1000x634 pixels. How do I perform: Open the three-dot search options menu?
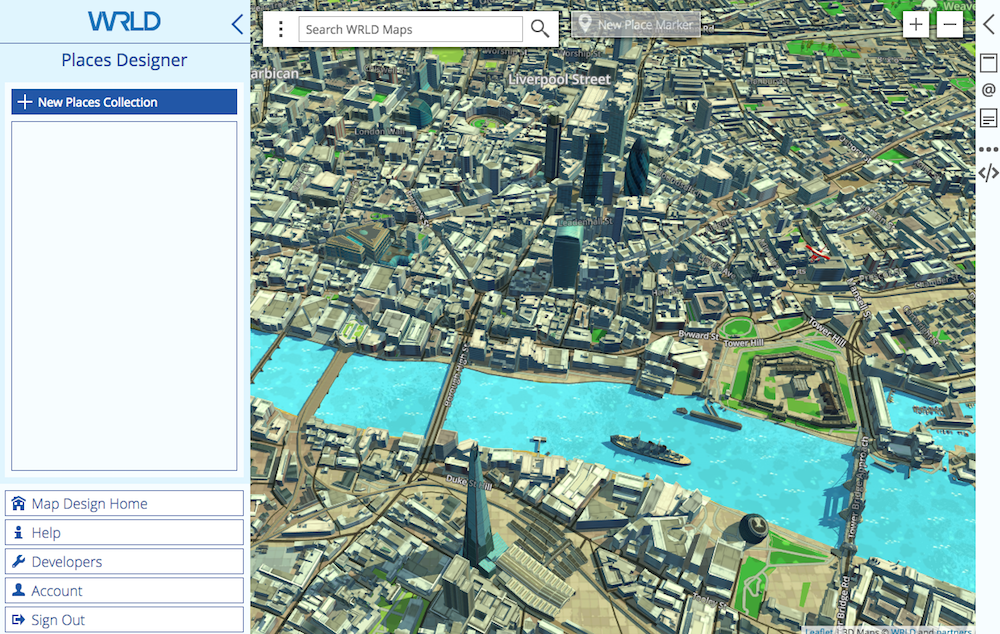281,29
